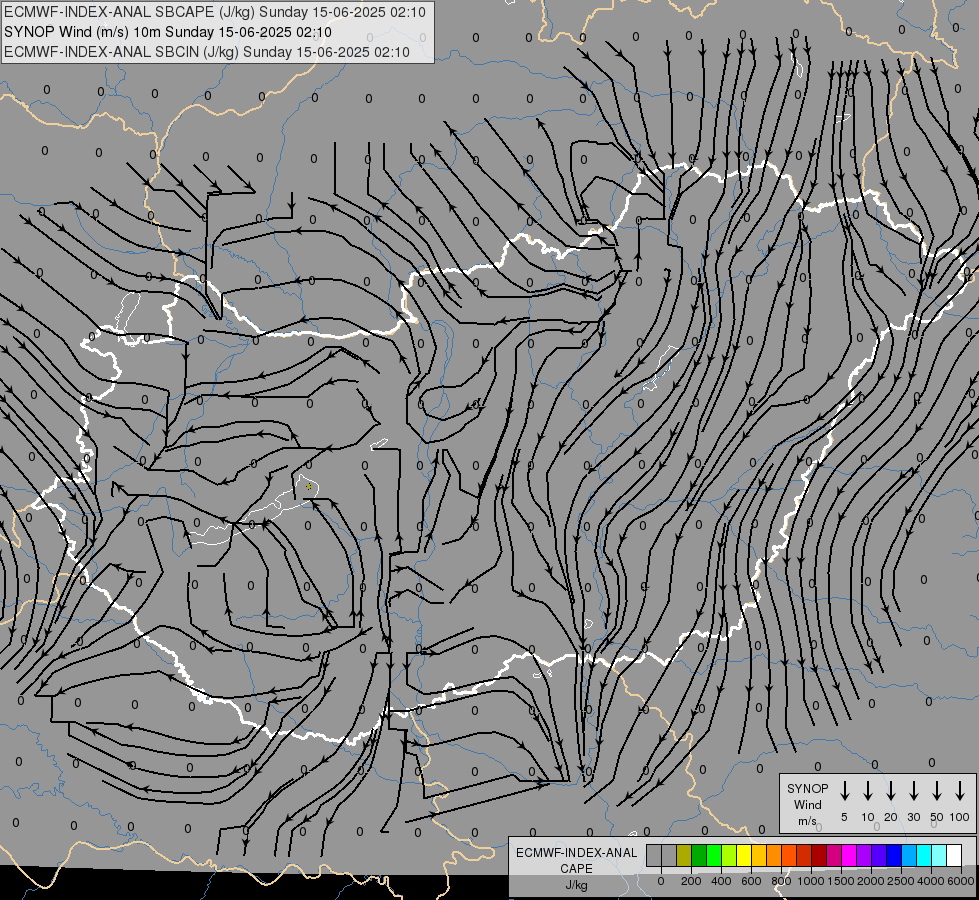The height and width of the screenshot is (900, 979).
Task: Click the 30 m/s wind arrow in legend
Action: 913,790
